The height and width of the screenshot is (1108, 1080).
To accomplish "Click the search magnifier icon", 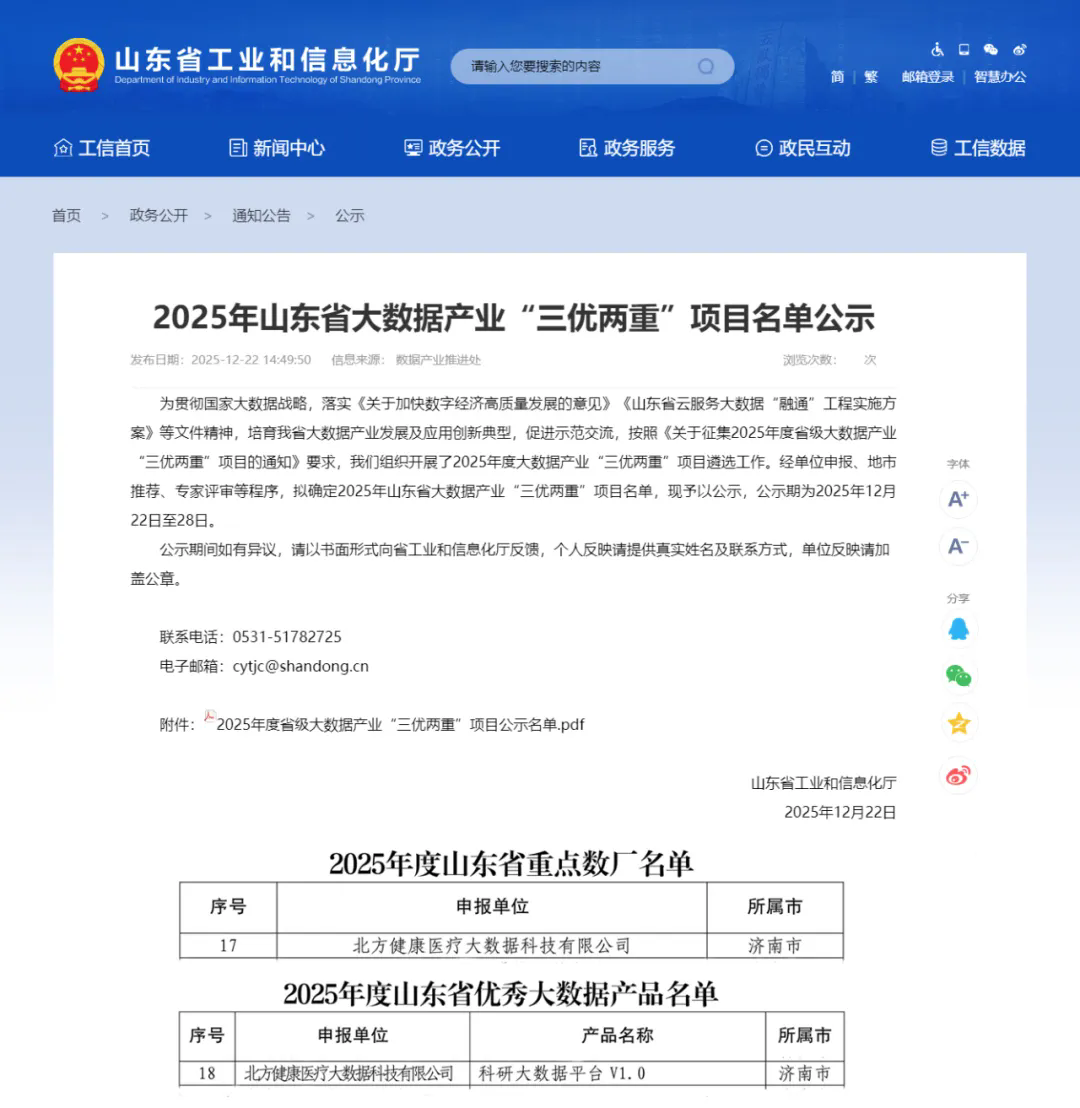I will pyautogui.click(x=706, y=67).
